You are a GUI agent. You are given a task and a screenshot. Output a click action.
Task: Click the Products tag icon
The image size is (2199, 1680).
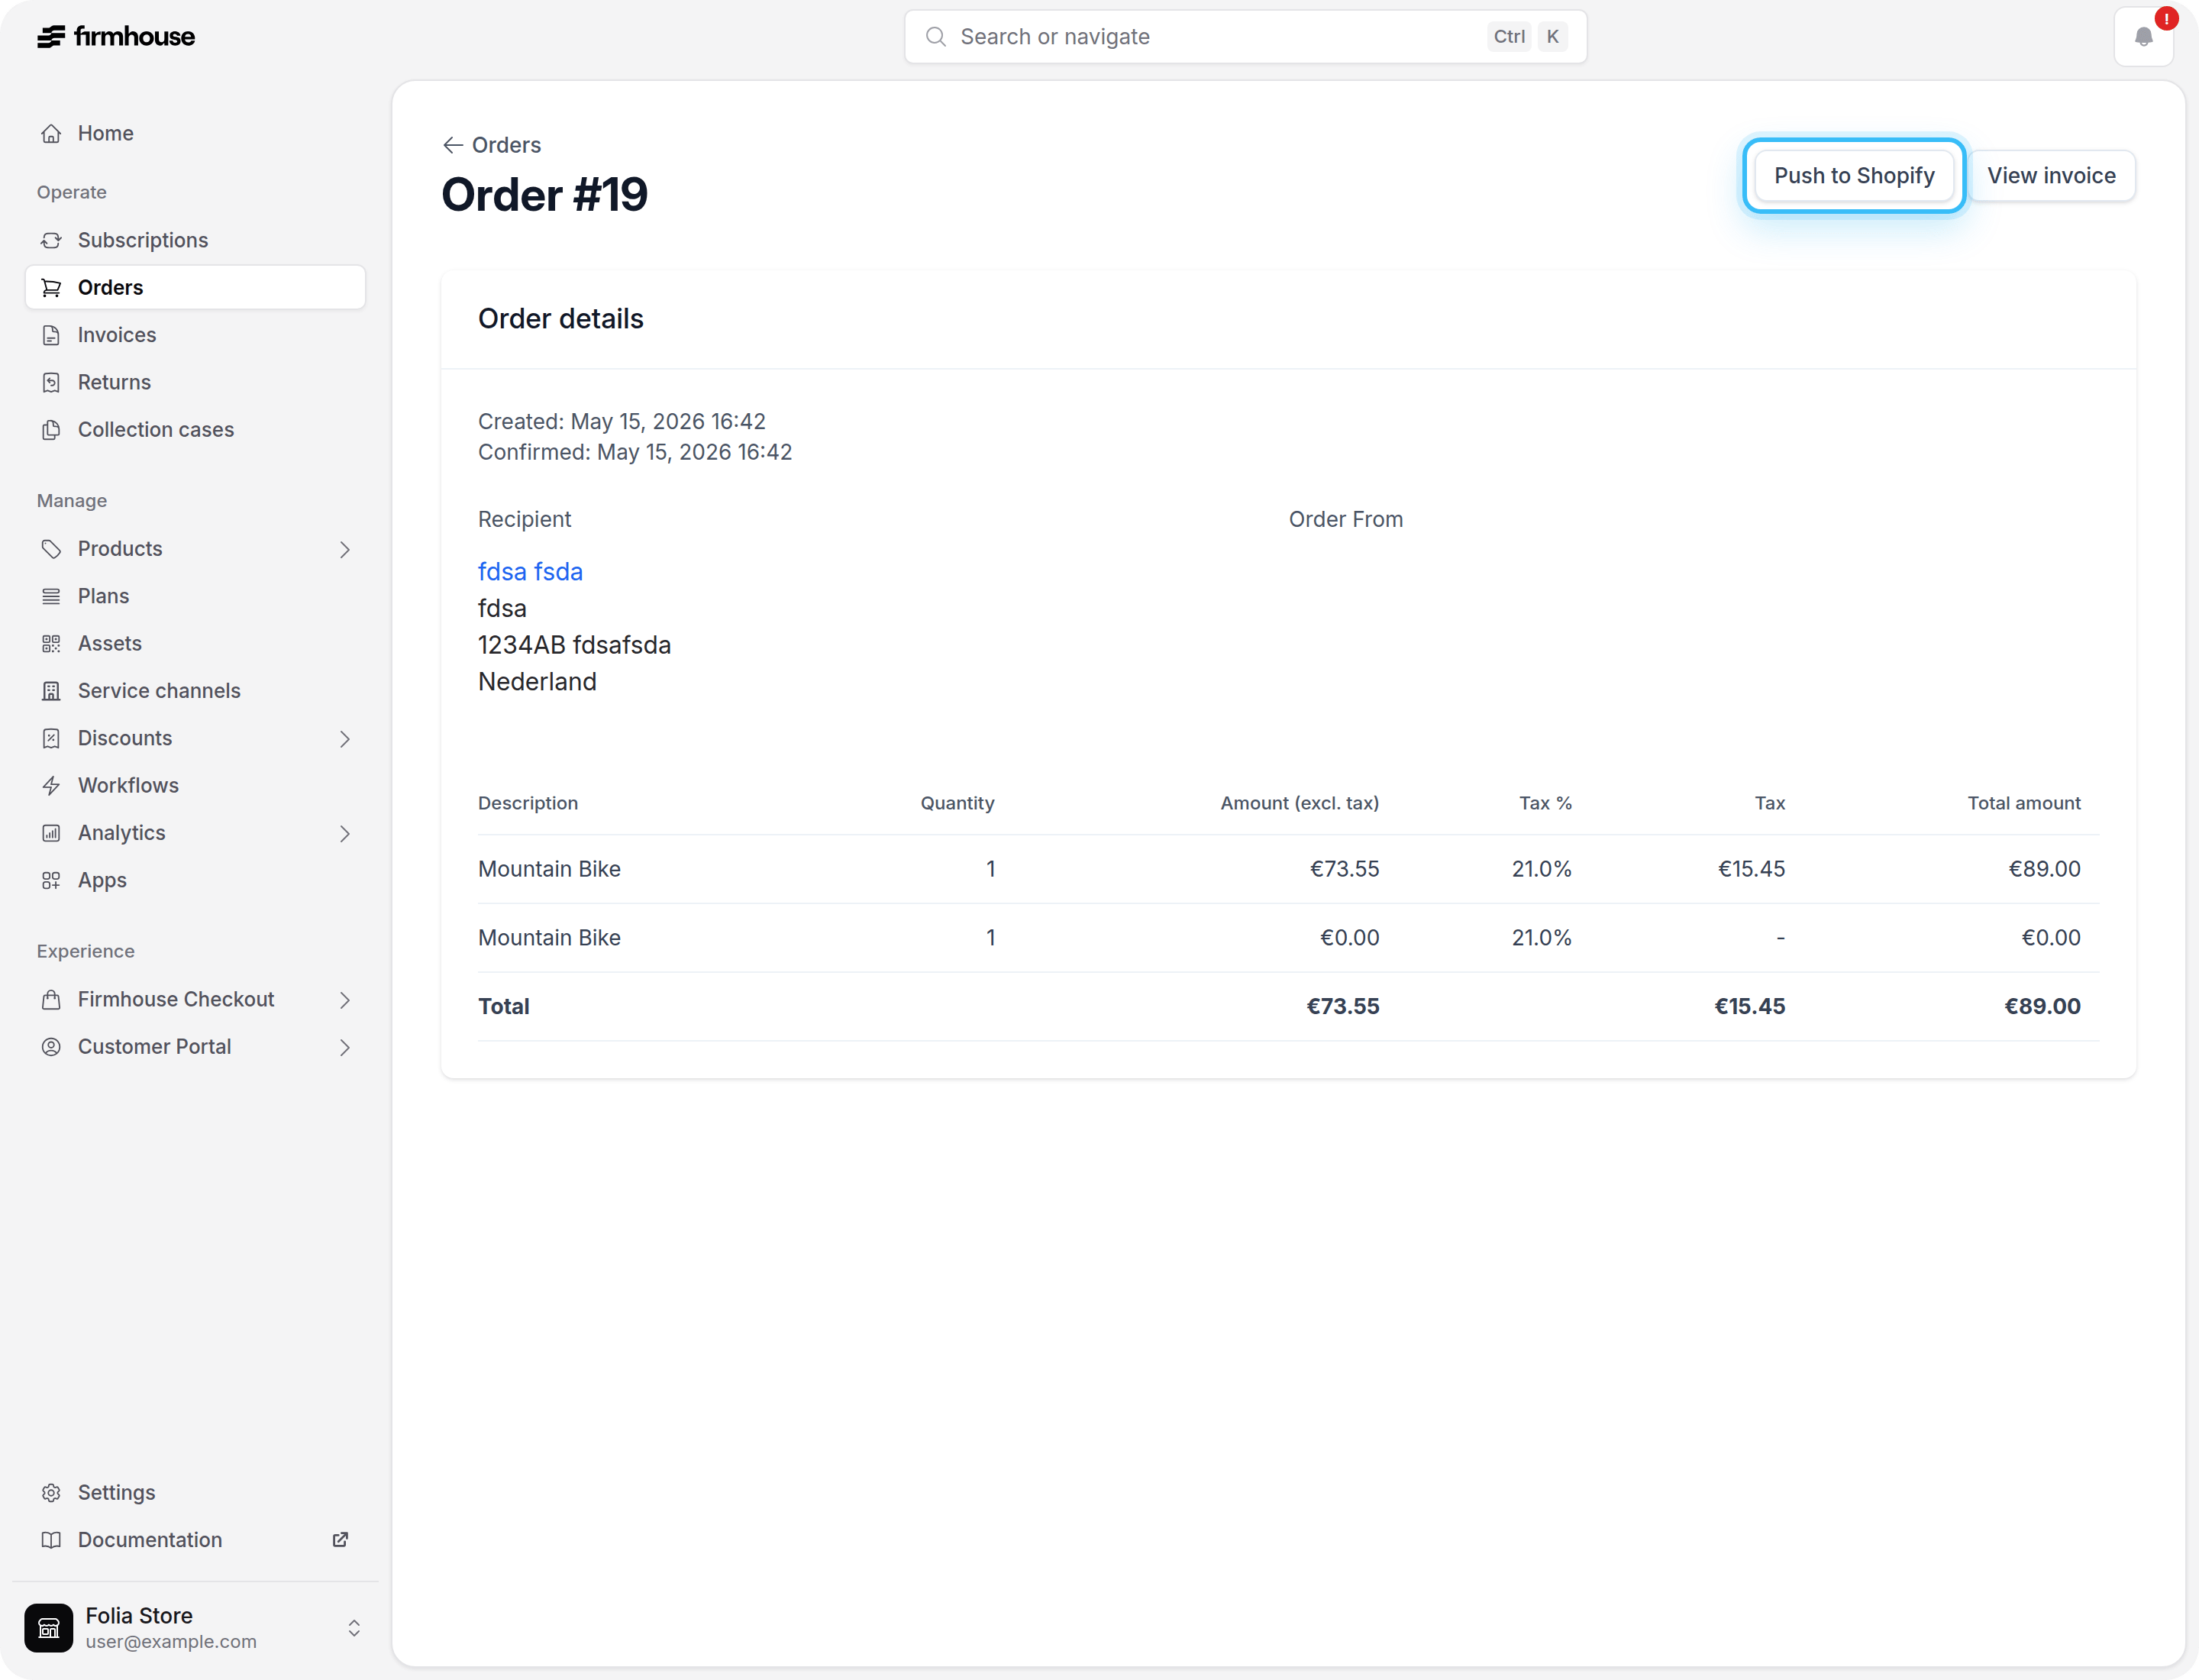[51, 548]
